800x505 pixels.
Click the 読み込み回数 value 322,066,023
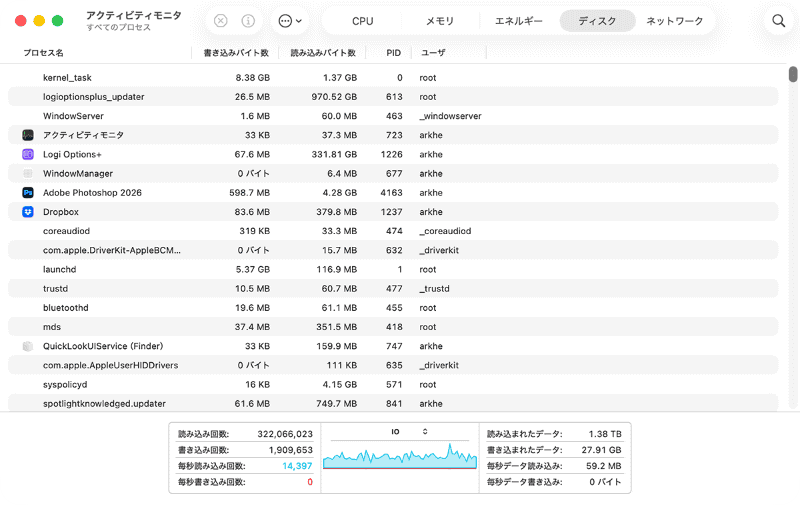tap(285, 434)
